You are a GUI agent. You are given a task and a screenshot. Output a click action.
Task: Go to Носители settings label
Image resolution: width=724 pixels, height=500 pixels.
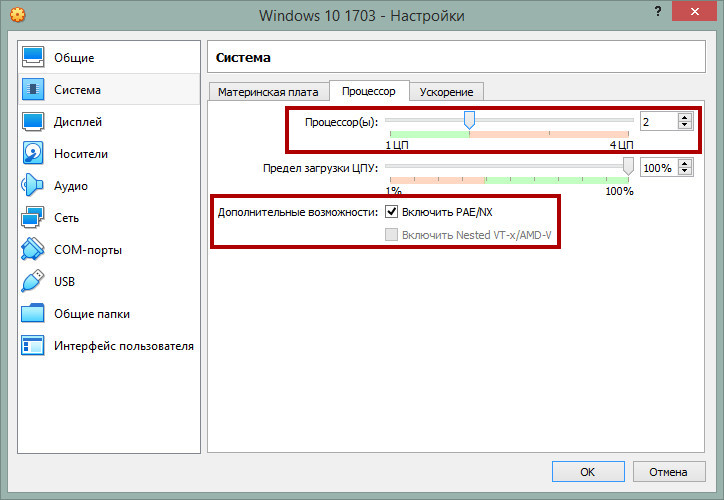tap(81, 154)
